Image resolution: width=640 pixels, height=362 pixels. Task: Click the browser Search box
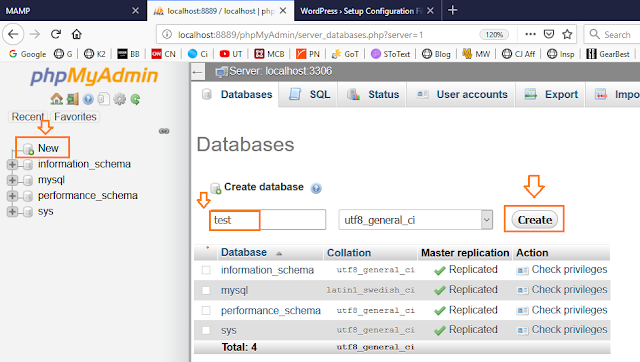[612, 35]
